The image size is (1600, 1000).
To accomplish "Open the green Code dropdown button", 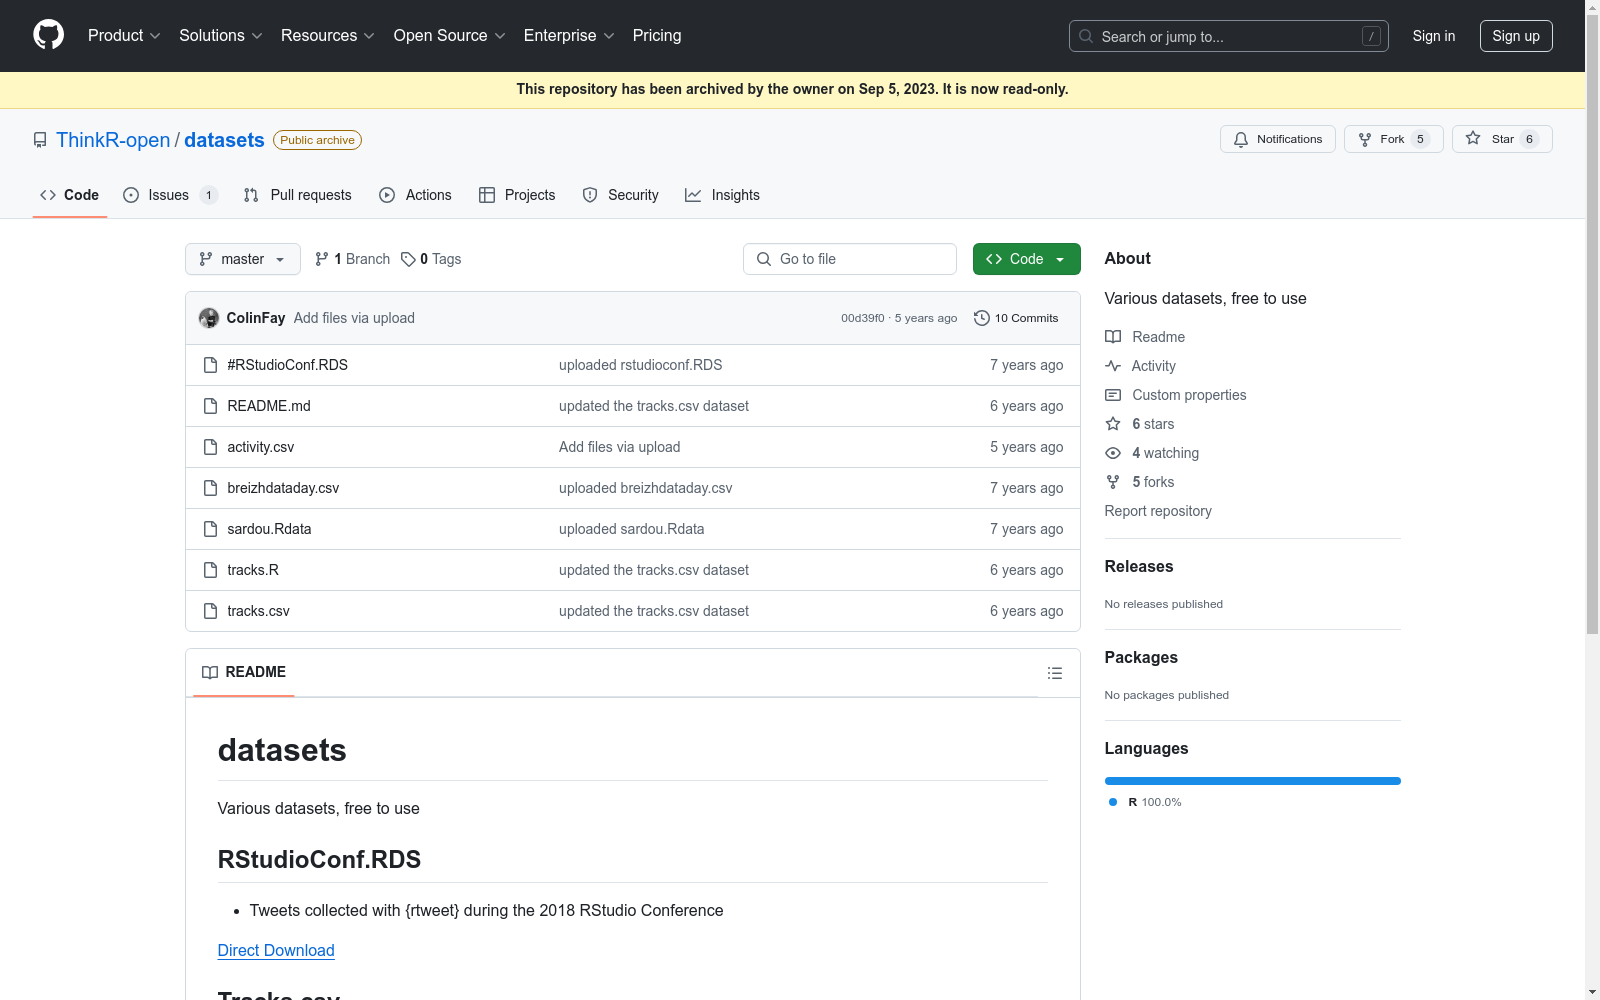I will pyautogui.click(x=1027, y=259).
